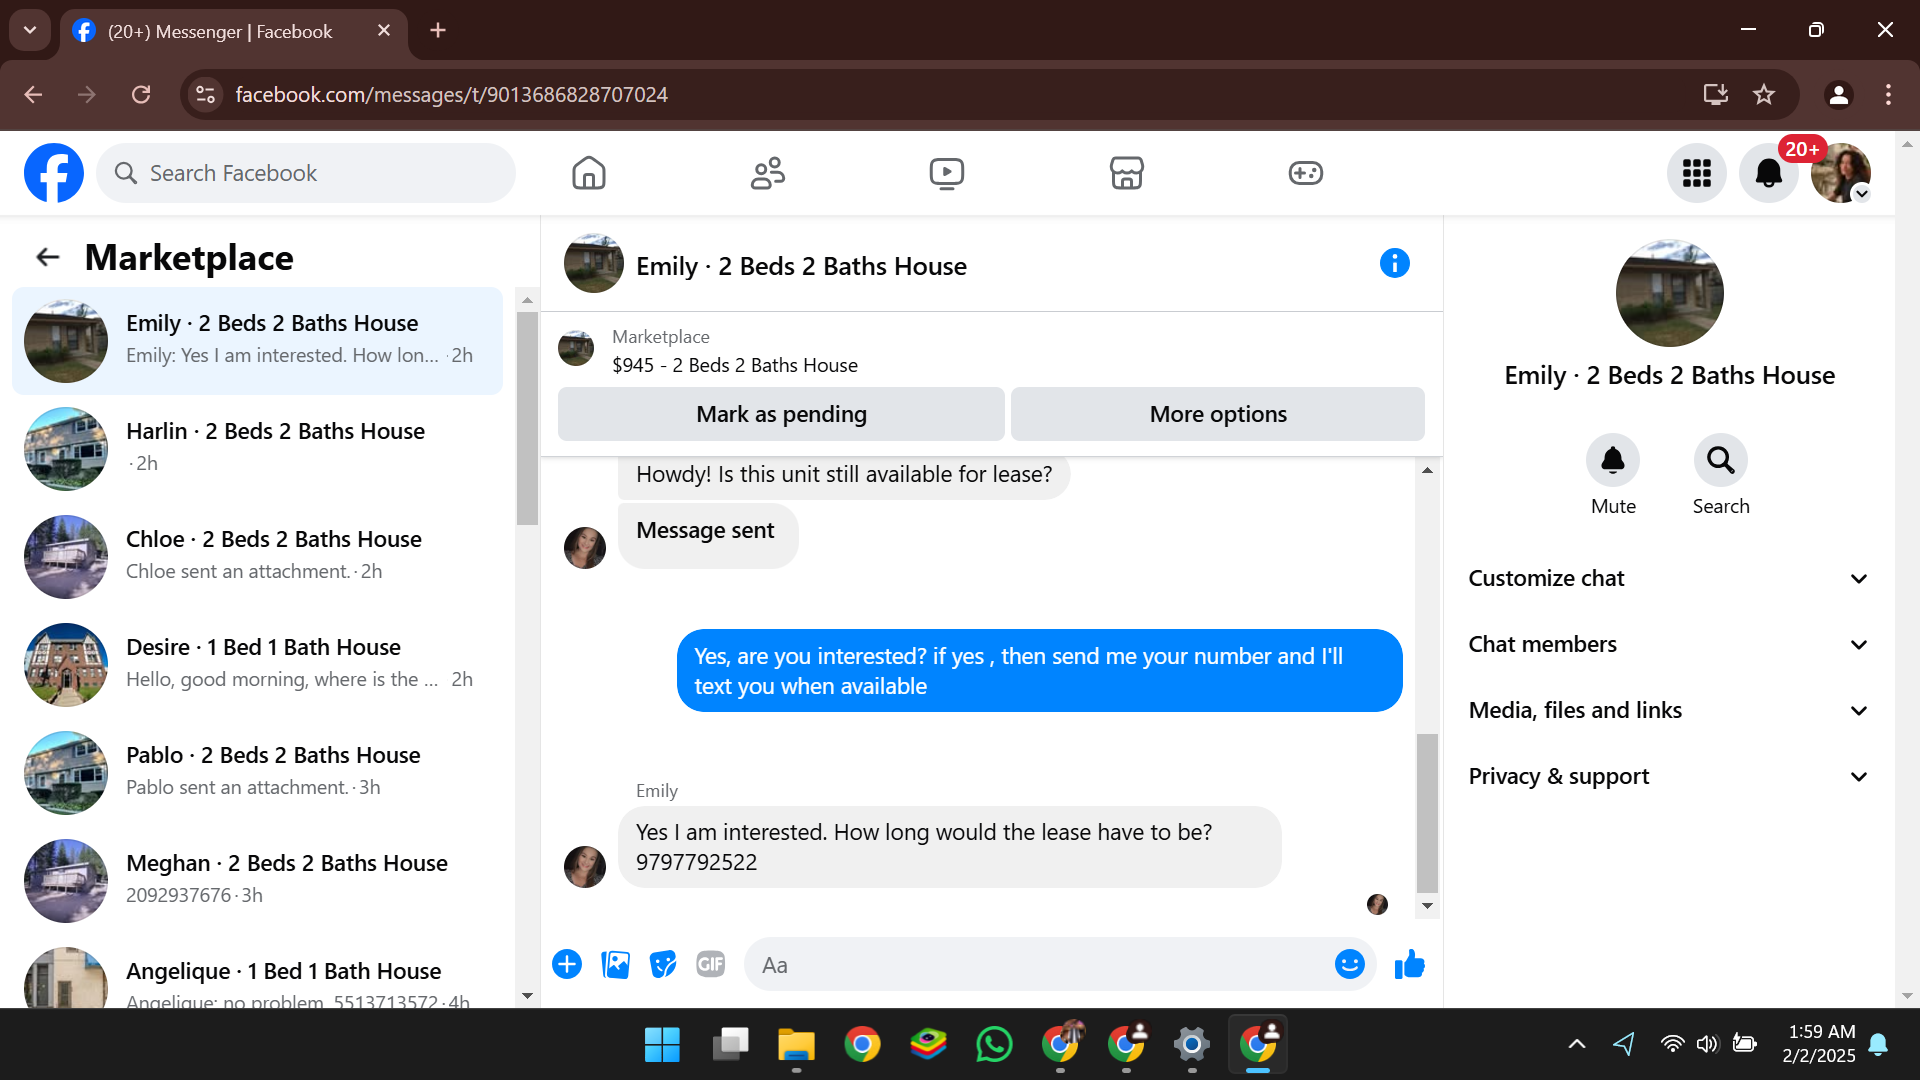Click Mark as pending button
This screenshot has height=1080, width=1920.
[x=781, y=414]
